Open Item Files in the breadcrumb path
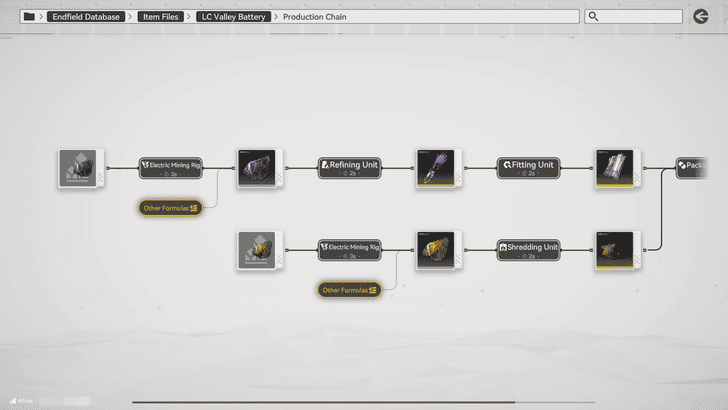 (x=160, y=17)
